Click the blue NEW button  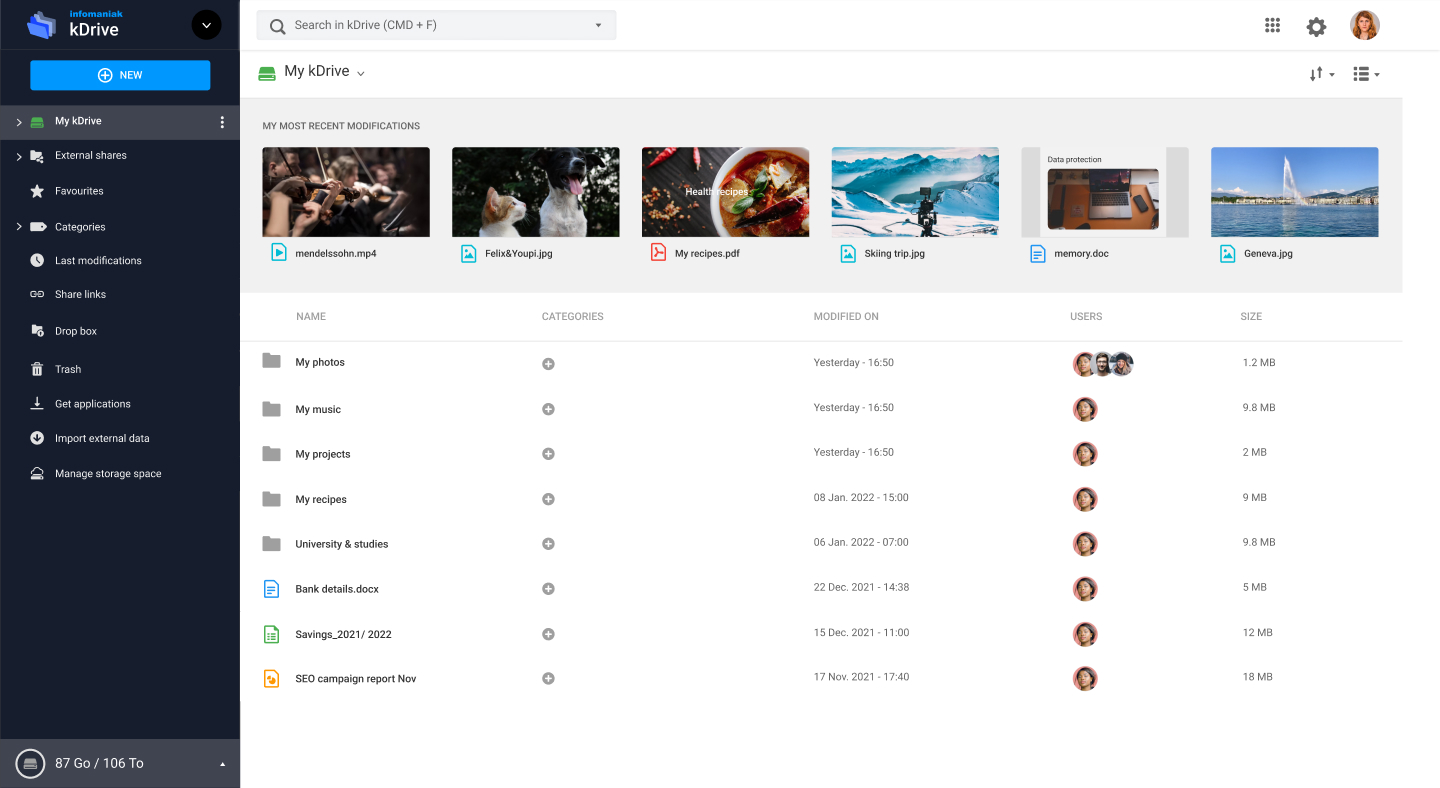120,75
